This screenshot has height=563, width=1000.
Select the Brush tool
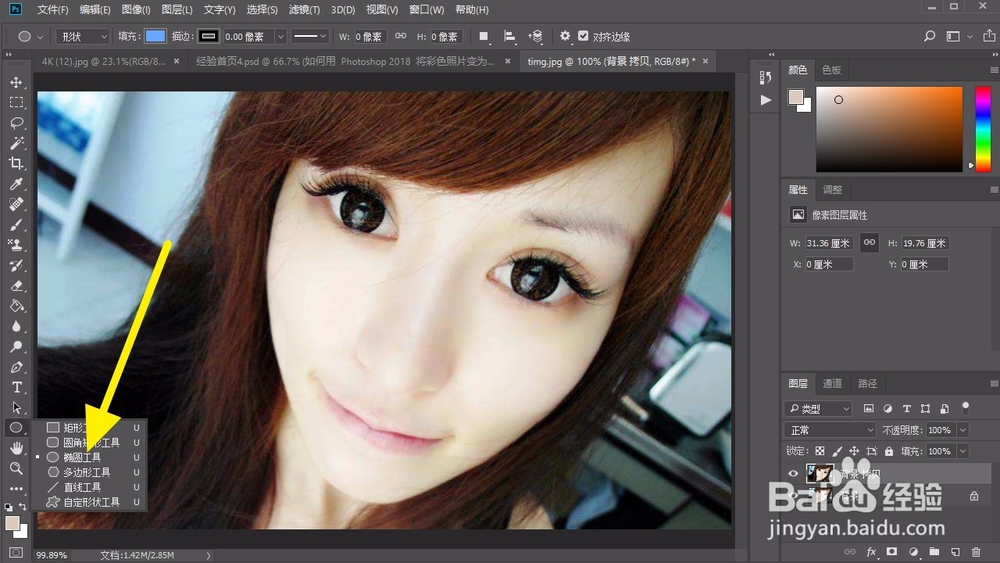pos(17,225)
